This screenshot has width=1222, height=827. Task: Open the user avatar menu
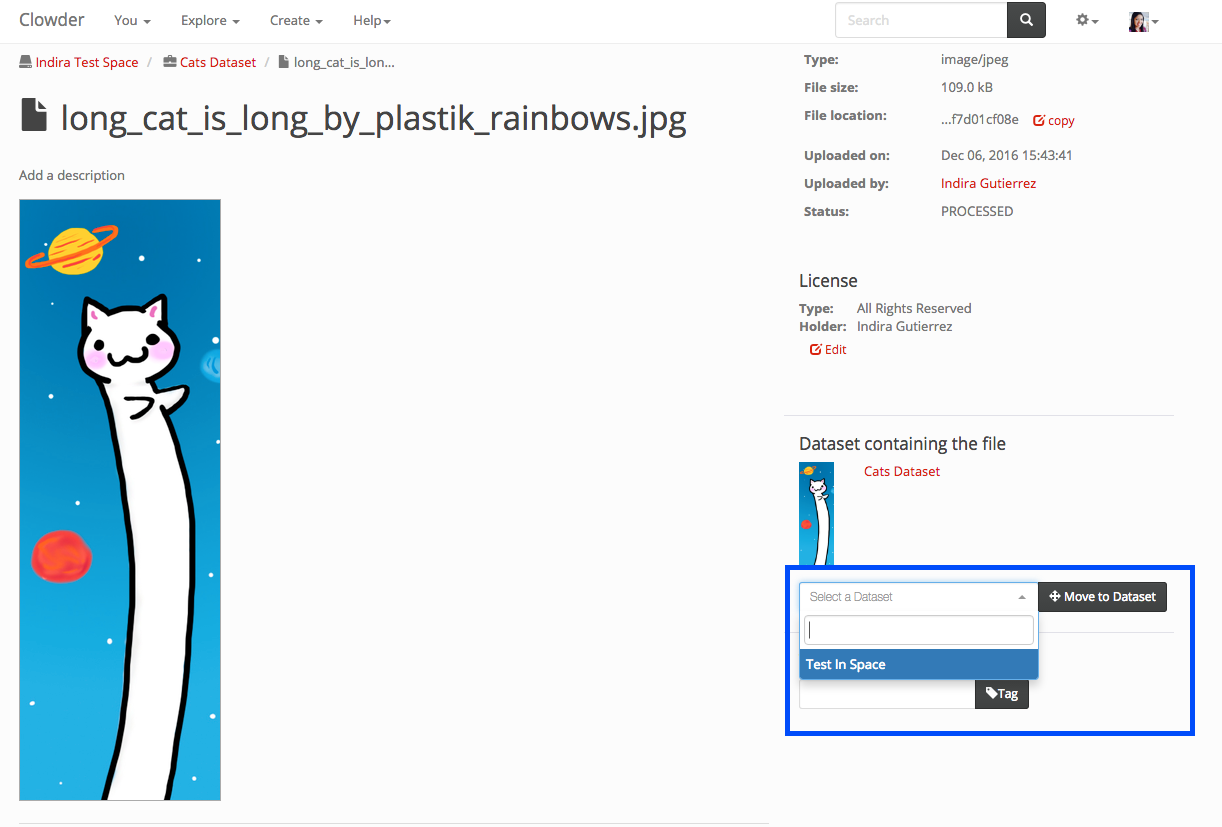(x=1143, y=21)
